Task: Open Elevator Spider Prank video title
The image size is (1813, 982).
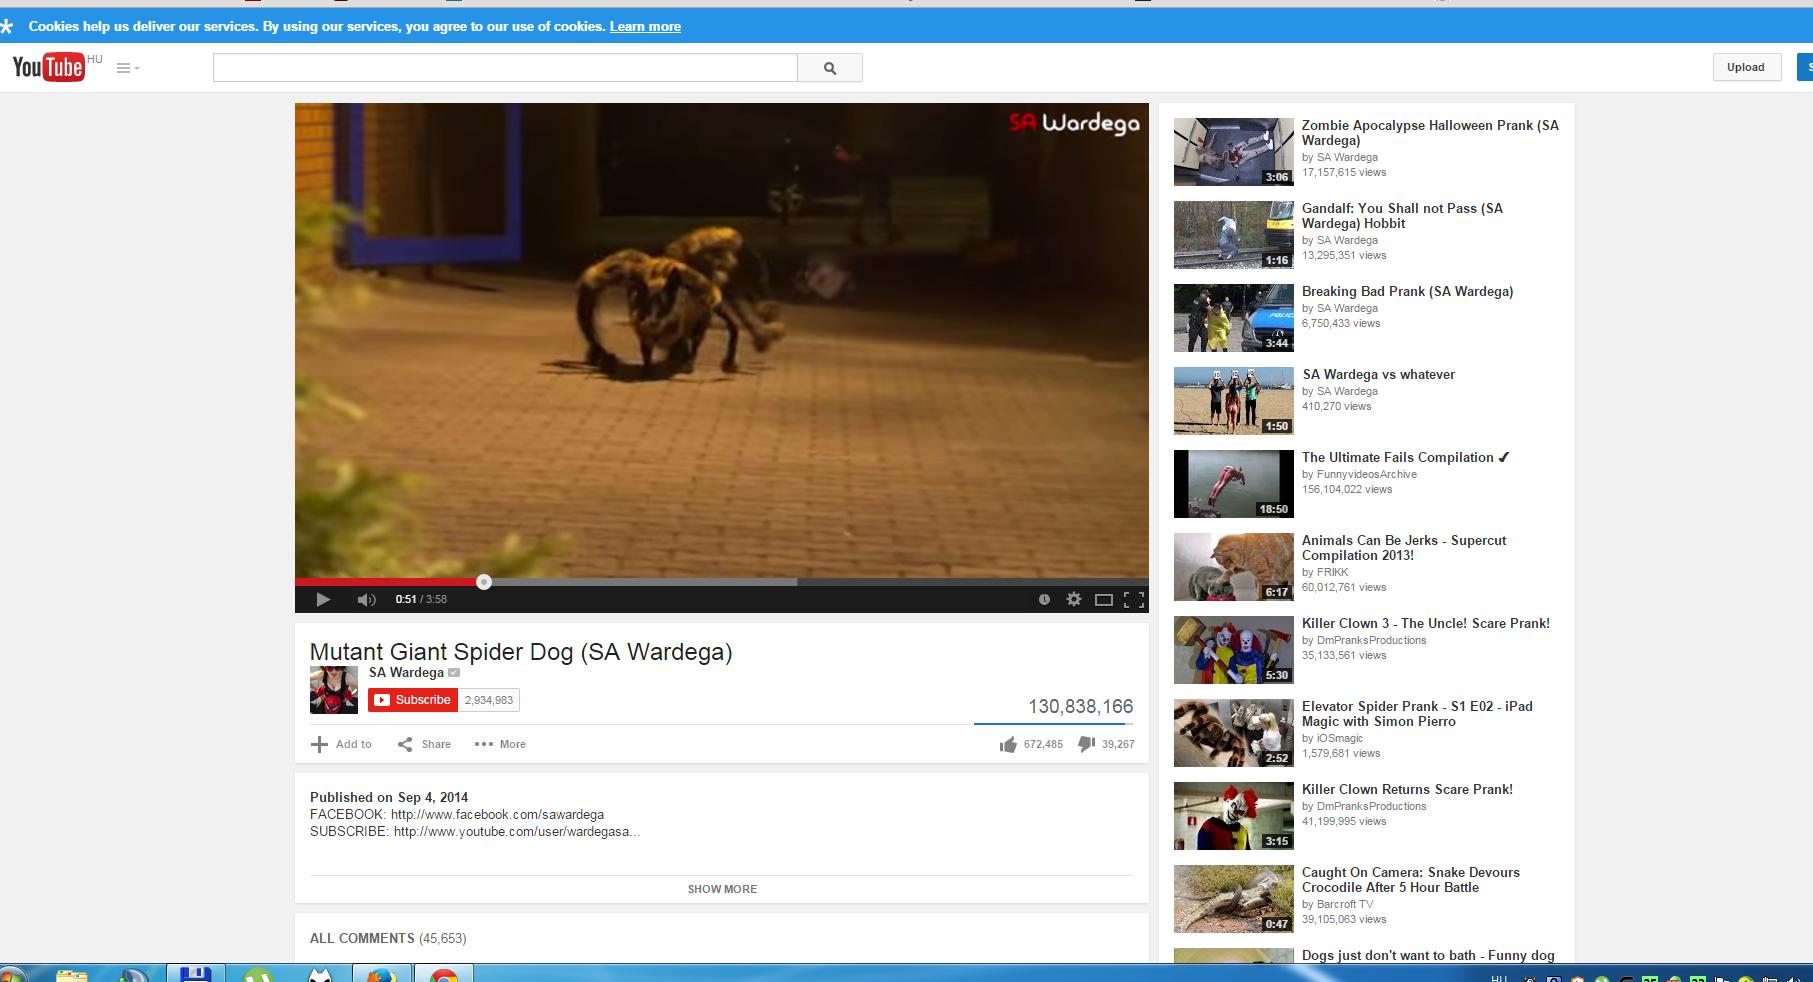Action: coord(1417,714)
